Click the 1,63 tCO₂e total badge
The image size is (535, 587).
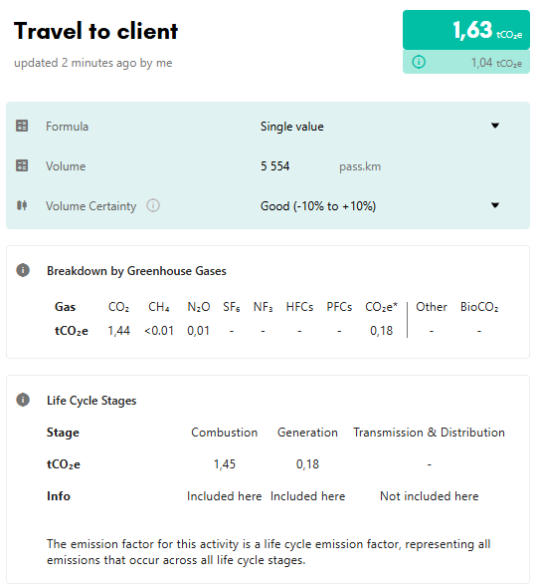click(x=466, y=30)
